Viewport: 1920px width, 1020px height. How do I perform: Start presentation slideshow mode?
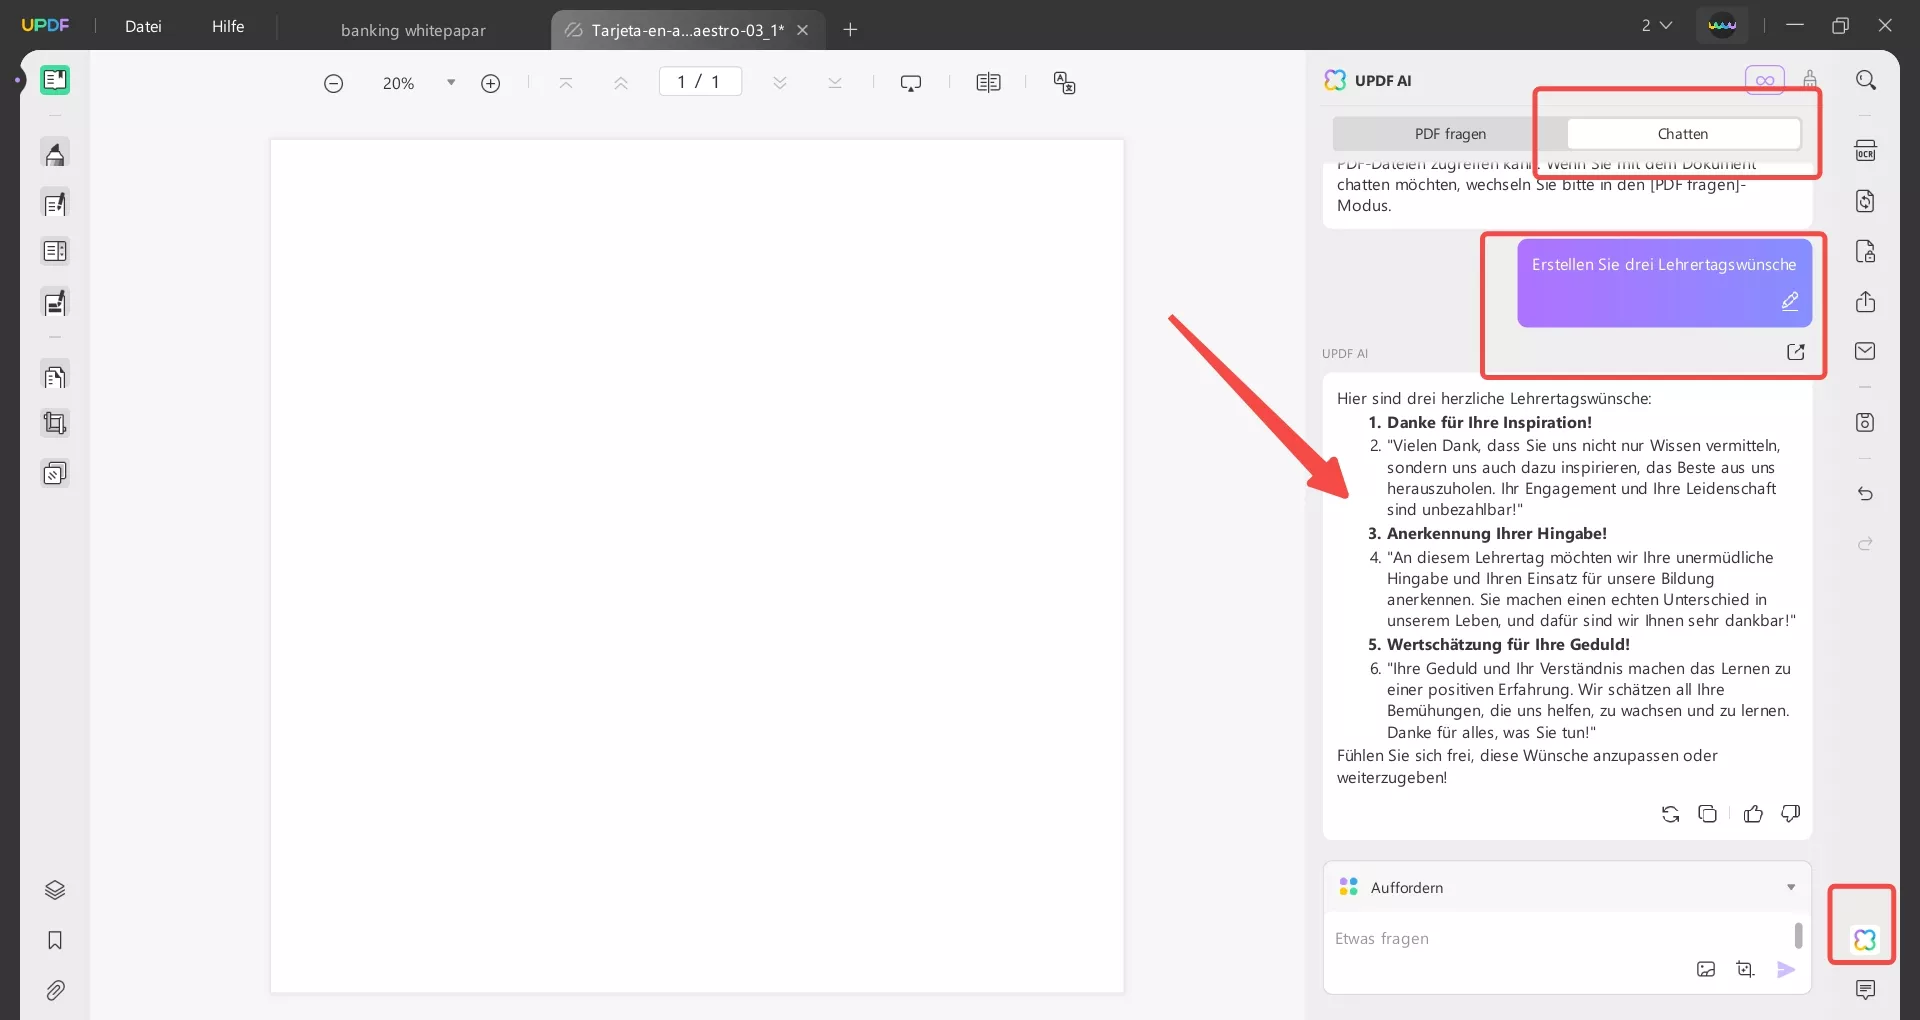(911, 83)
